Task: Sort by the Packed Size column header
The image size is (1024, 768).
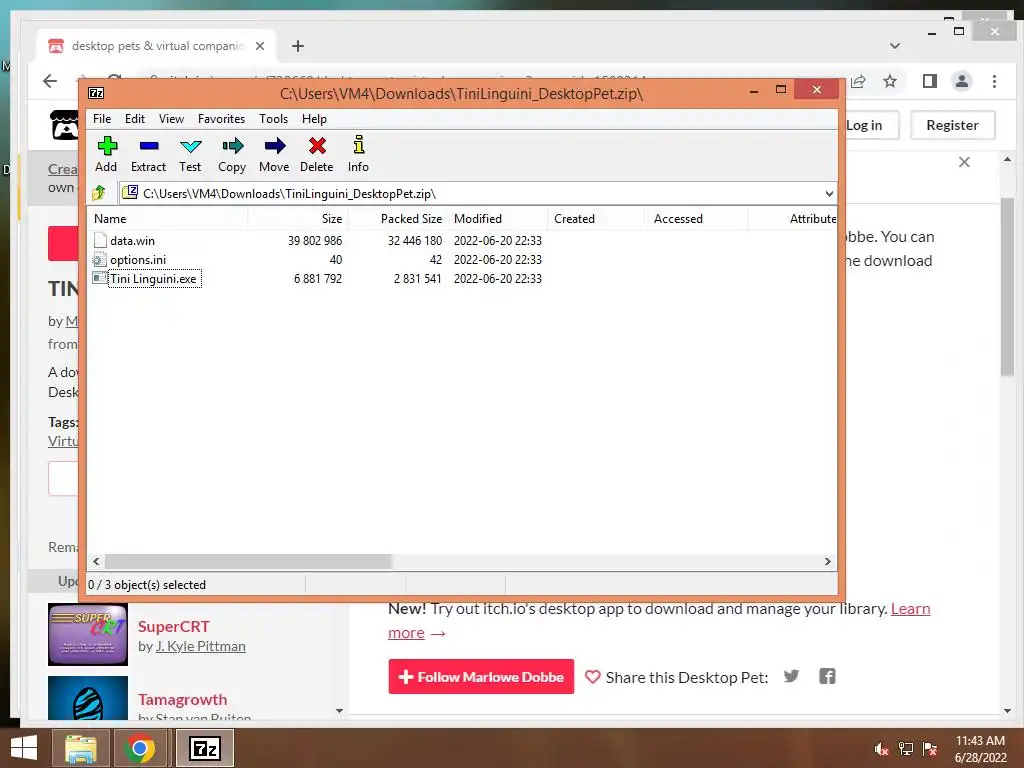Action: tap(397, 219)
